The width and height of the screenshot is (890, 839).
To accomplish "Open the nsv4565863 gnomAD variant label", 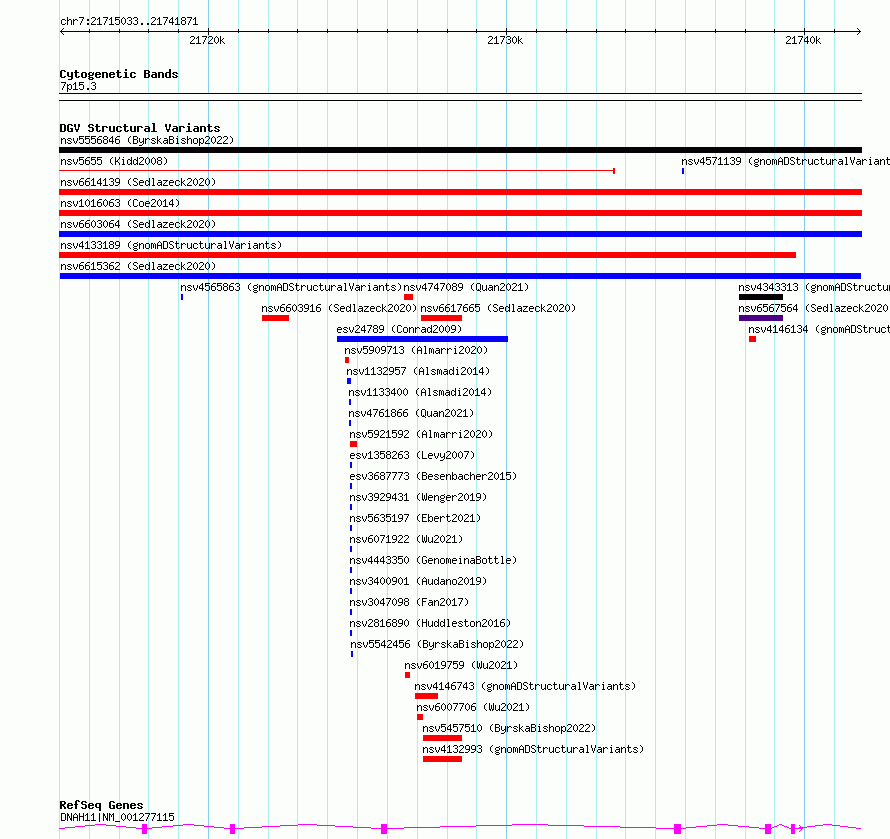I will 291,287.
